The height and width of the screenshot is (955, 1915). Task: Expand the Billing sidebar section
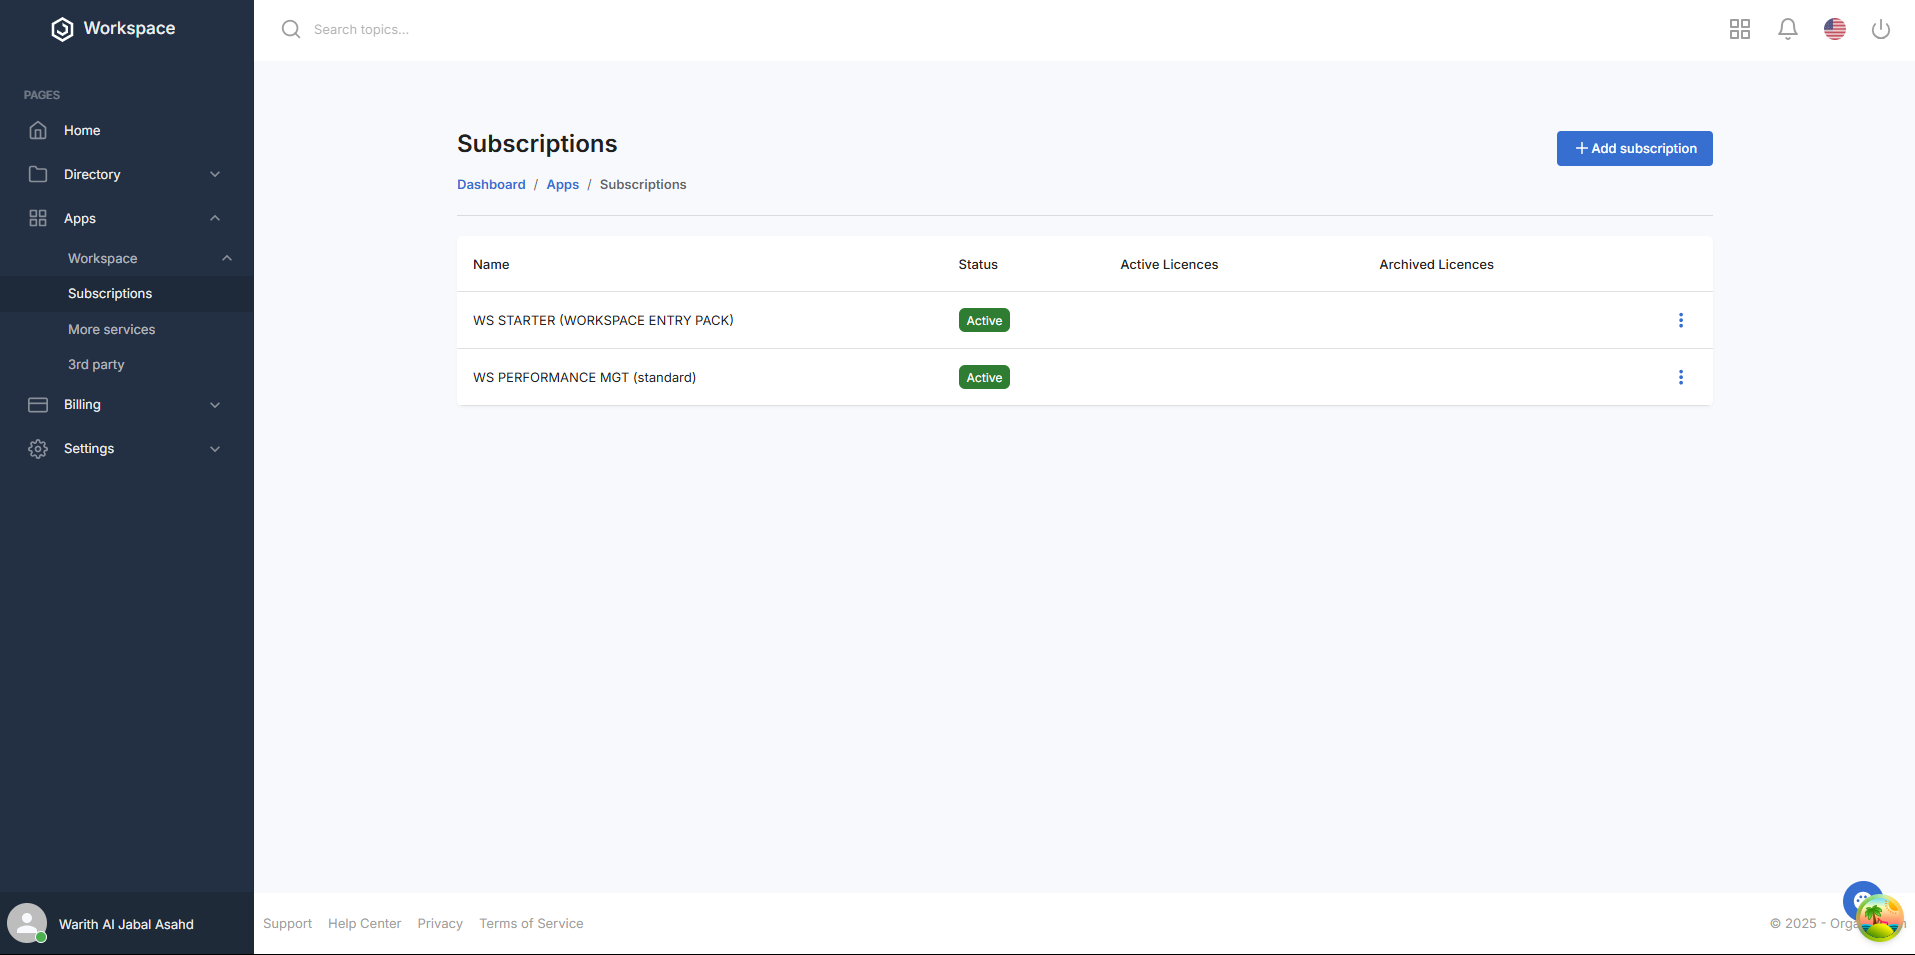[126, 405]
